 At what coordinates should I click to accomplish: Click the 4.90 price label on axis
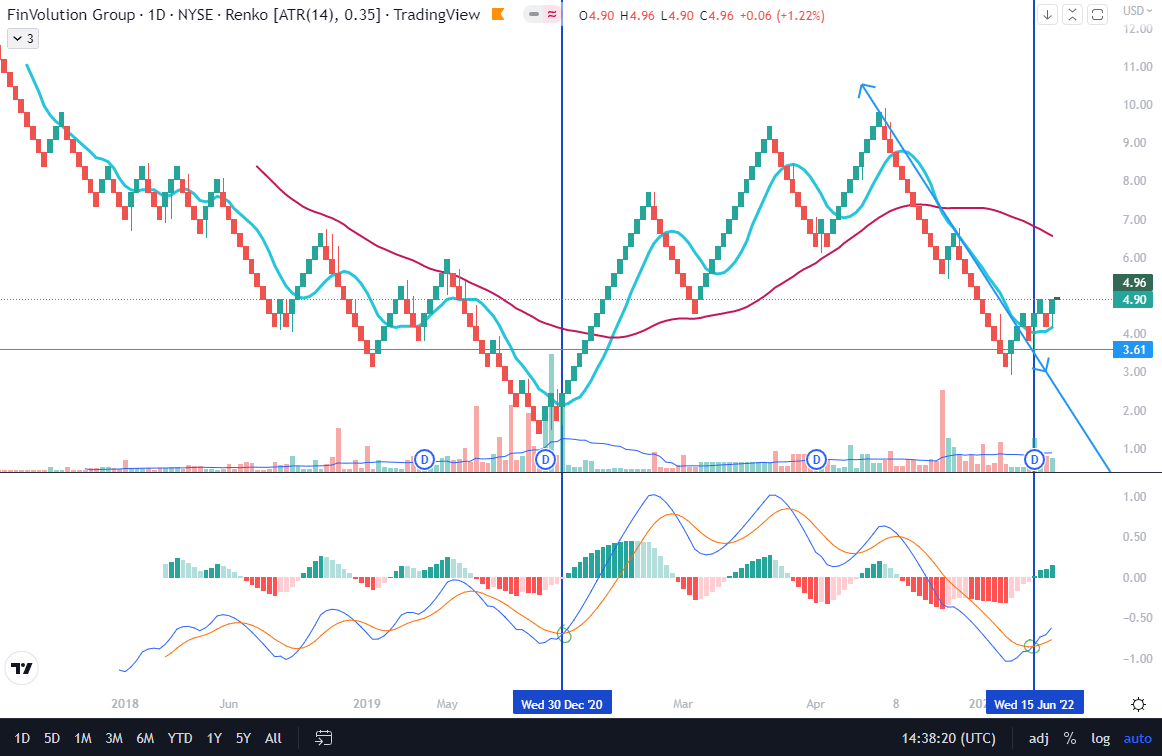(1134, 299)
